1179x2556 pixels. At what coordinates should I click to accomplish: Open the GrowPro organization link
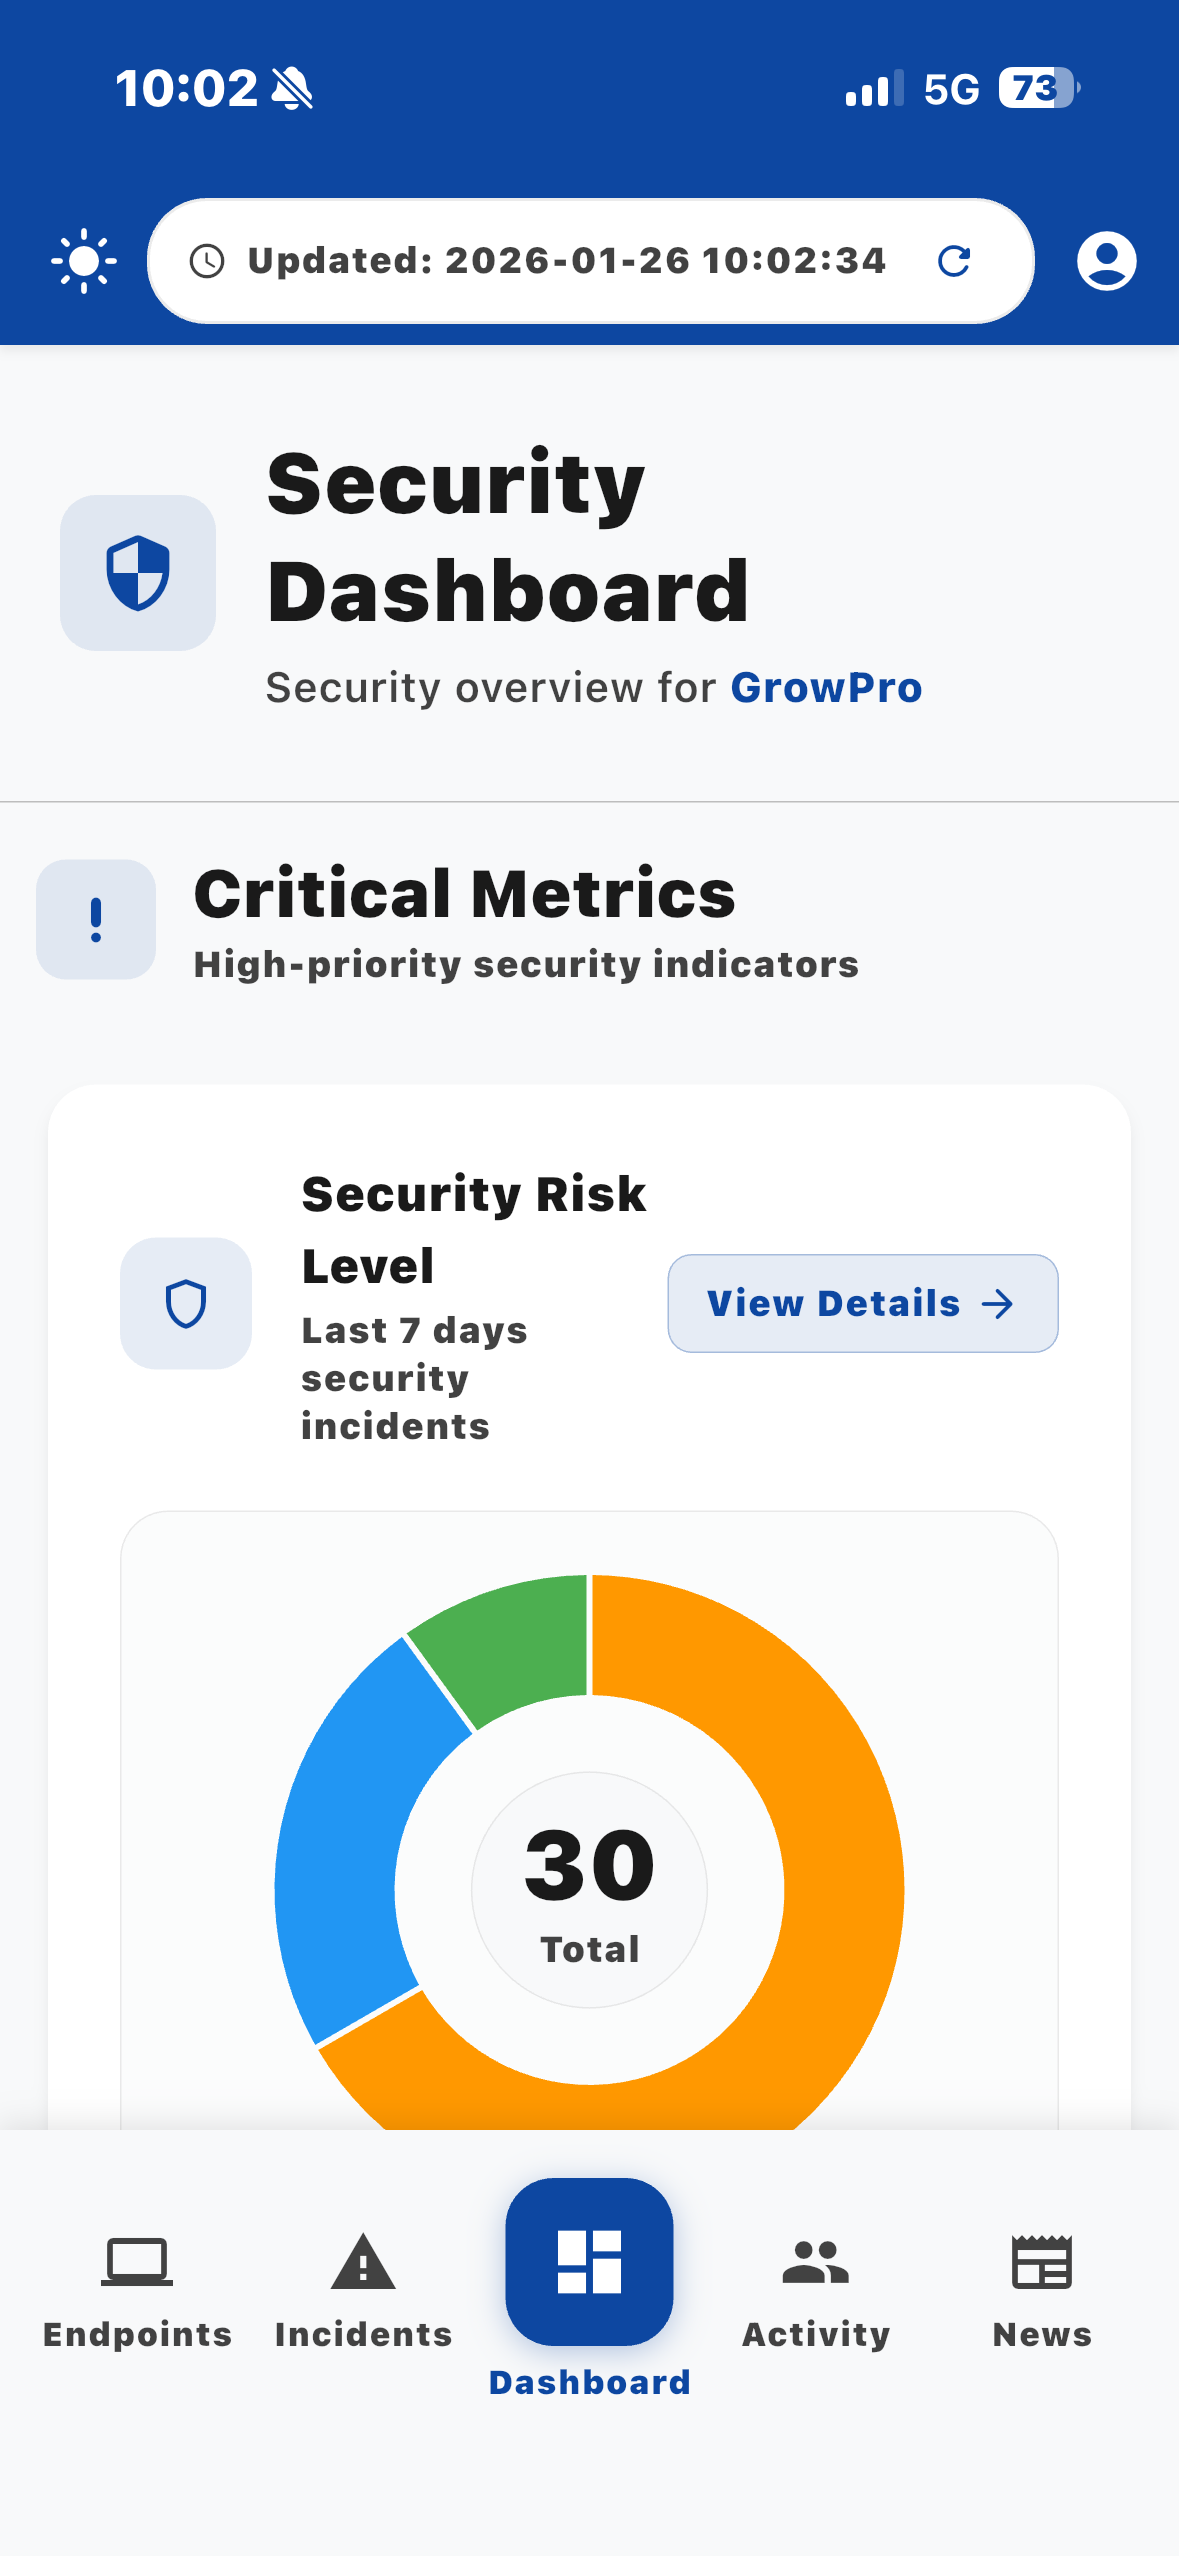tap(826, 687)
